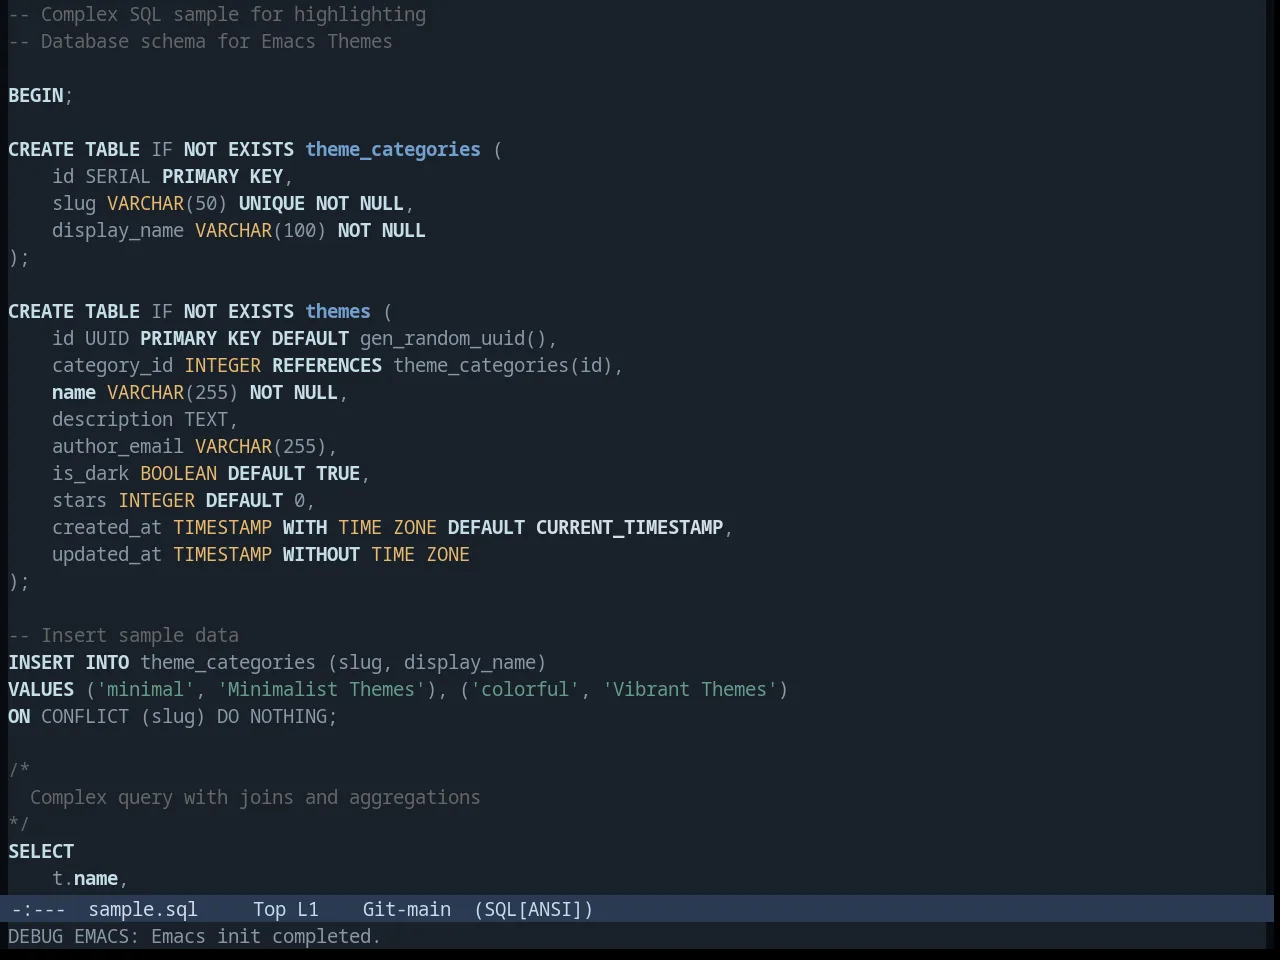Click the 'VALUES' keyword

pos(41,689)
